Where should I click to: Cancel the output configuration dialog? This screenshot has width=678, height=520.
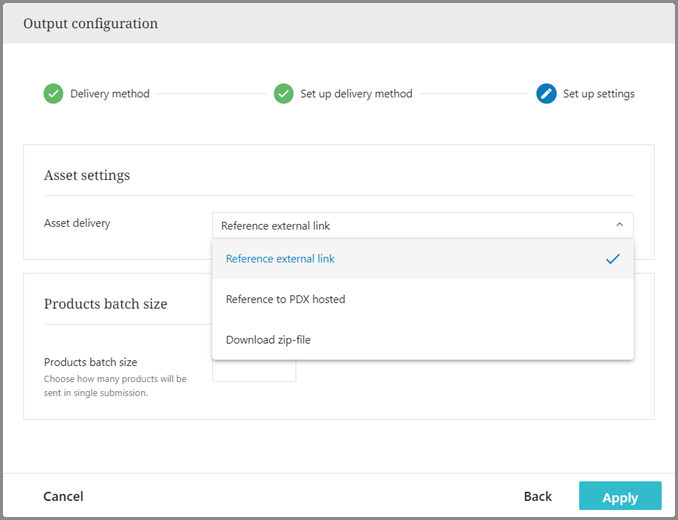click(63, 497)
